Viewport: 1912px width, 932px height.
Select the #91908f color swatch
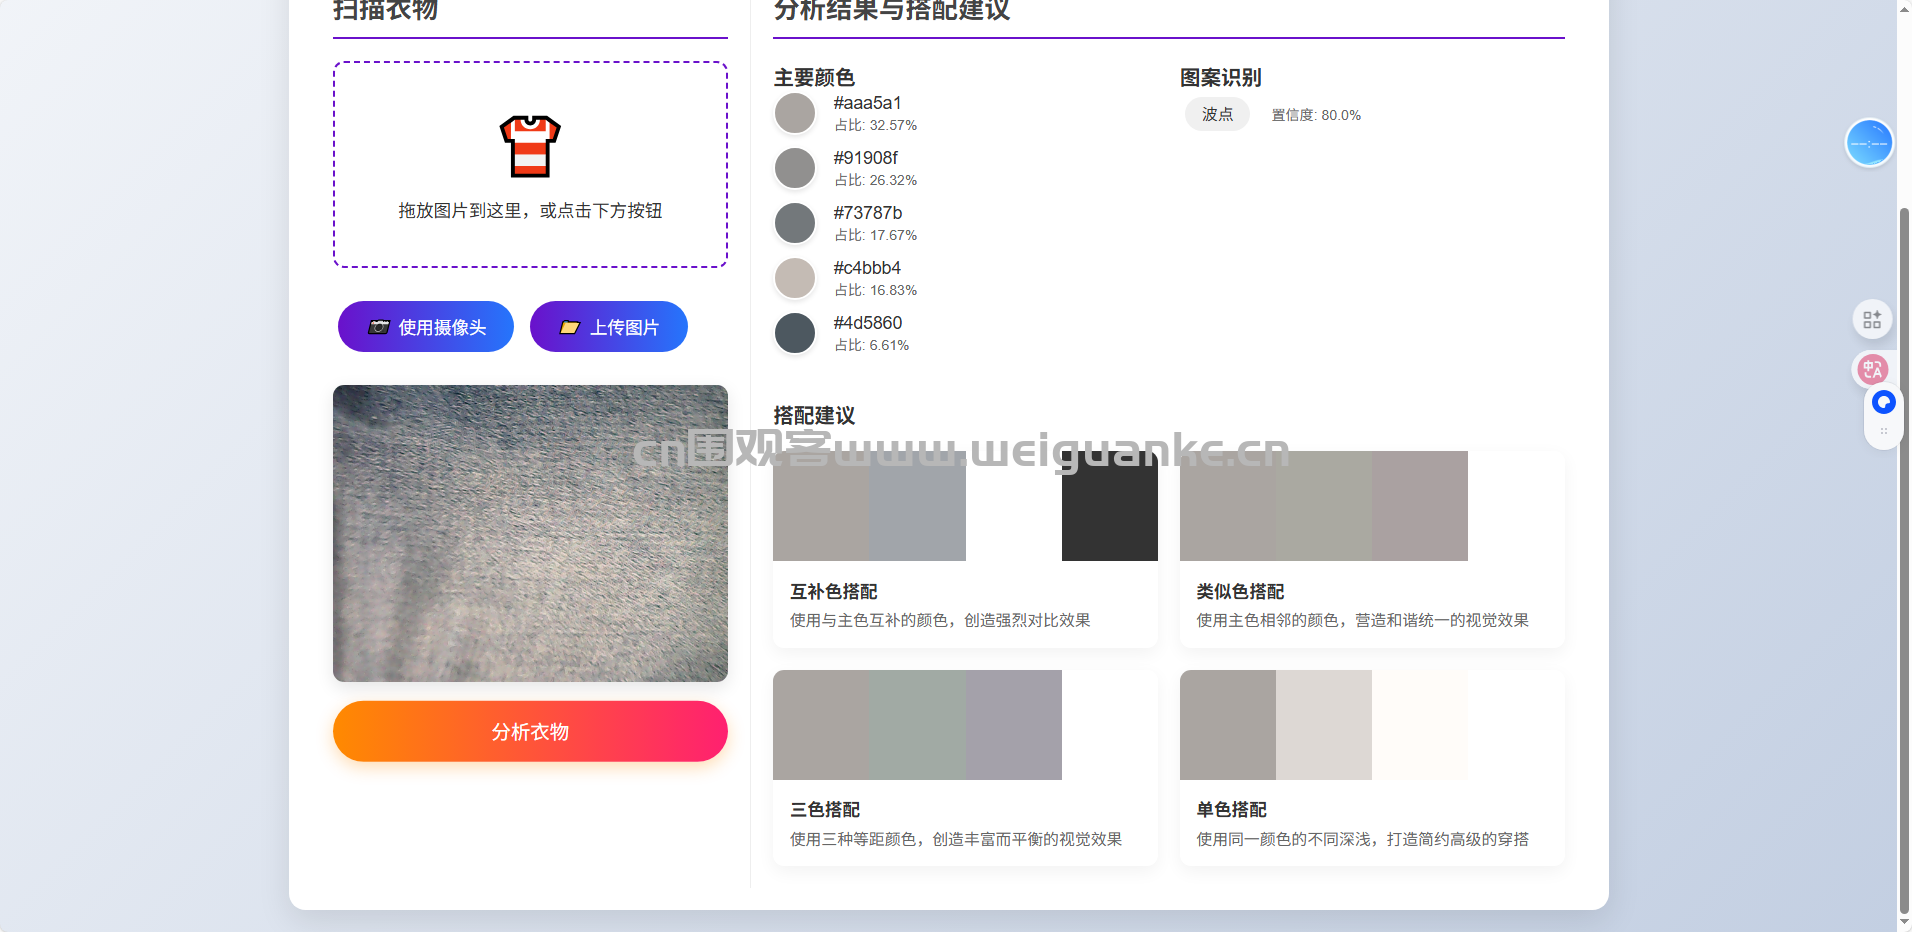(x=795, y=168)
